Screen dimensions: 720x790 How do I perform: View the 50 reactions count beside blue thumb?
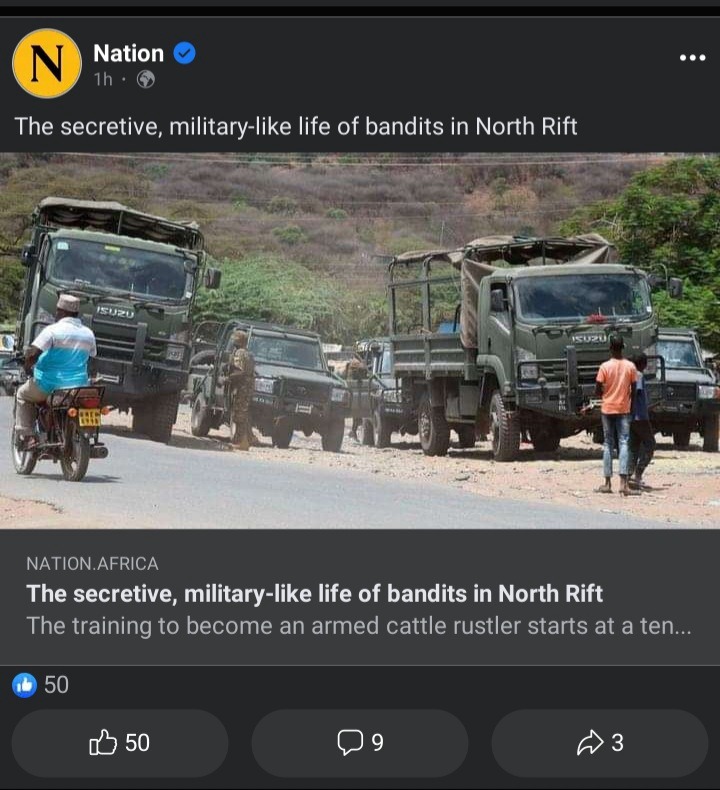point(56,685)
